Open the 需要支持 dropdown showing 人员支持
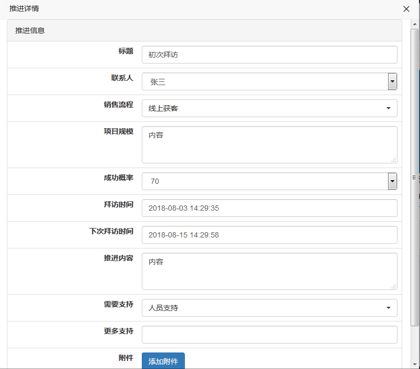The width and height of the screenshot is (420, 369). pos(269,308)
